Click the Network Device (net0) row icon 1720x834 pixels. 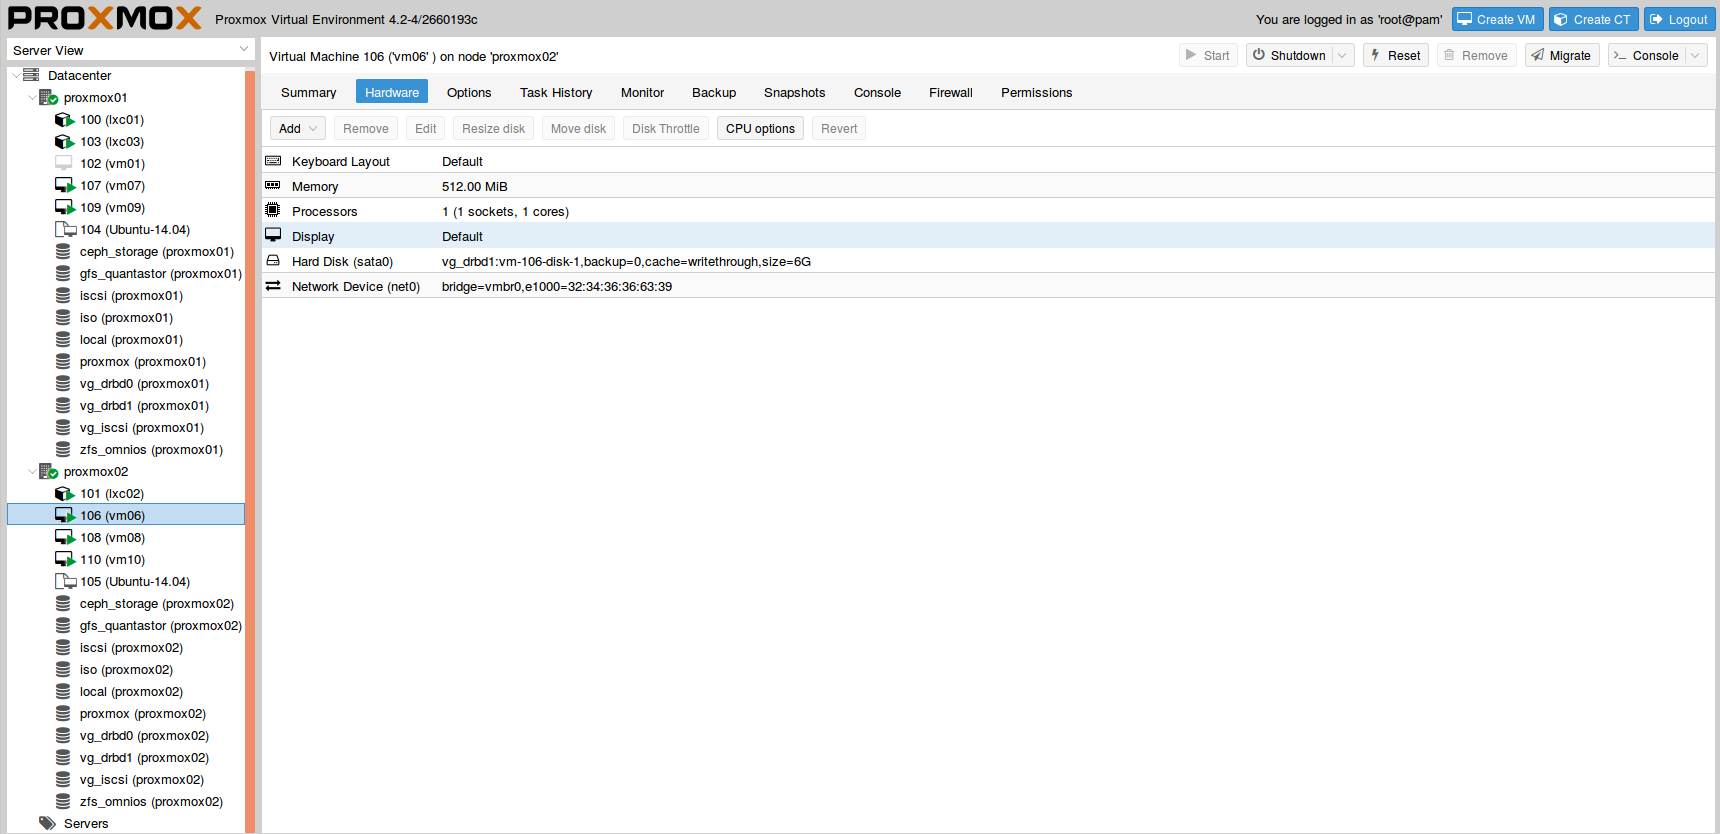coord(273,286)
